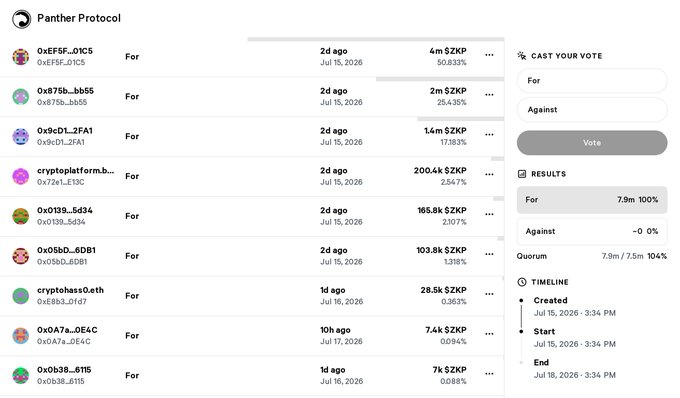
Task: Click the Timeline clock icon
Action: 522,282
